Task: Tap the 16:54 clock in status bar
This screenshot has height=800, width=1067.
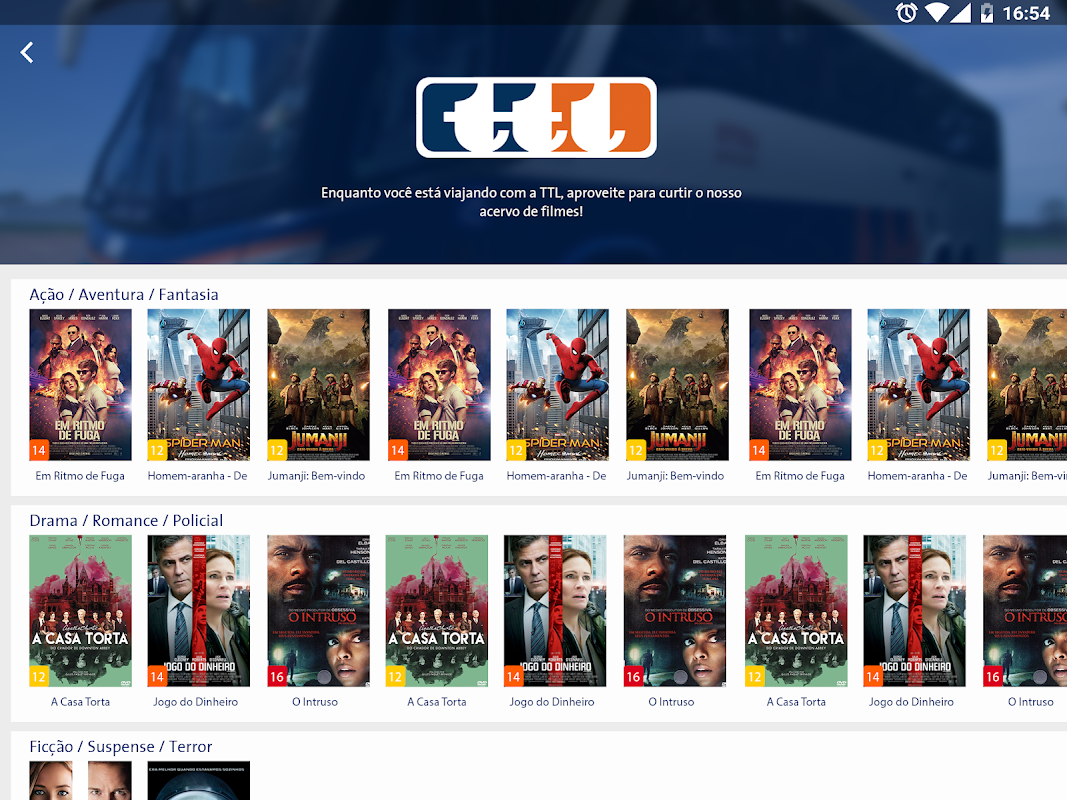Action: (x=1026, y=13)
